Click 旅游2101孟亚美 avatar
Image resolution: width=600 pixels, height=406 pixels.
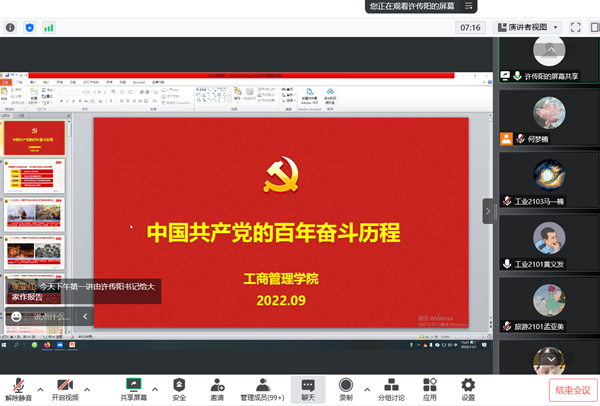coord(549,300)
